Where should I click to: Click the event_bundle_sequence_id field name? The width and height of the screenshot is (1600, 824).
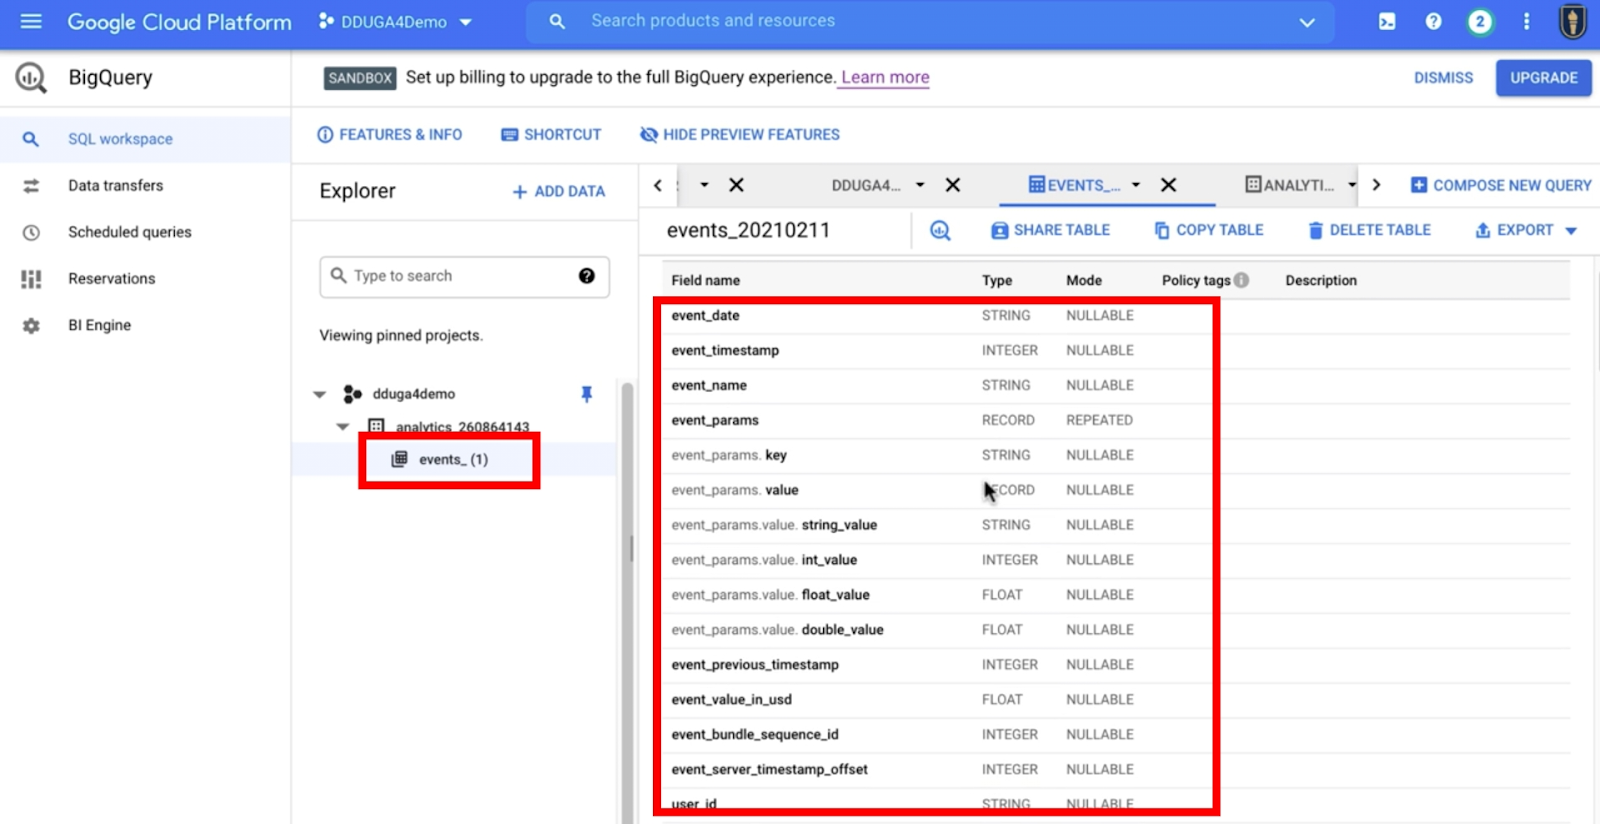(x=755, y=735)
